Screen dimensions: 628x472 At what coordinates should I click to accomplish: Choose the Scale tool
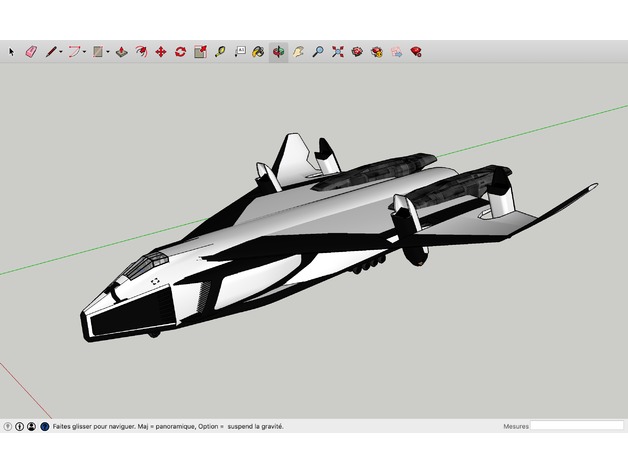200,52
